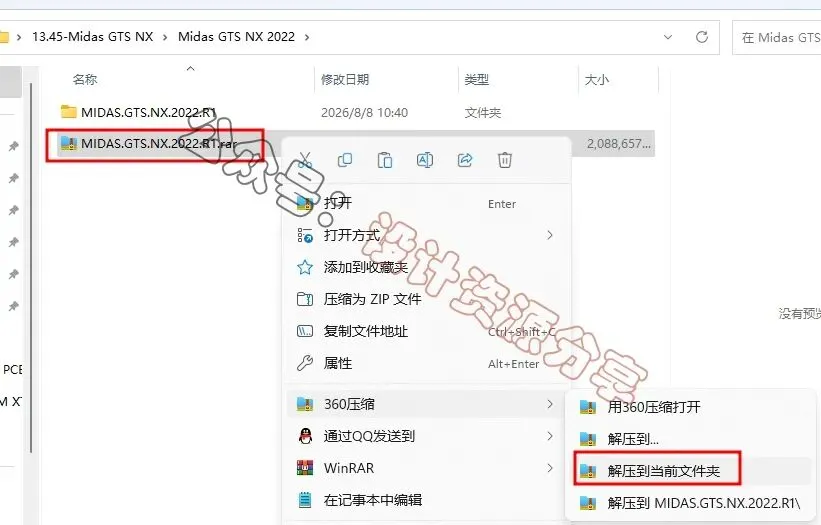Select the 360压缩 menu entry
This screenshot has height=525, width=821.
point(426,404)
